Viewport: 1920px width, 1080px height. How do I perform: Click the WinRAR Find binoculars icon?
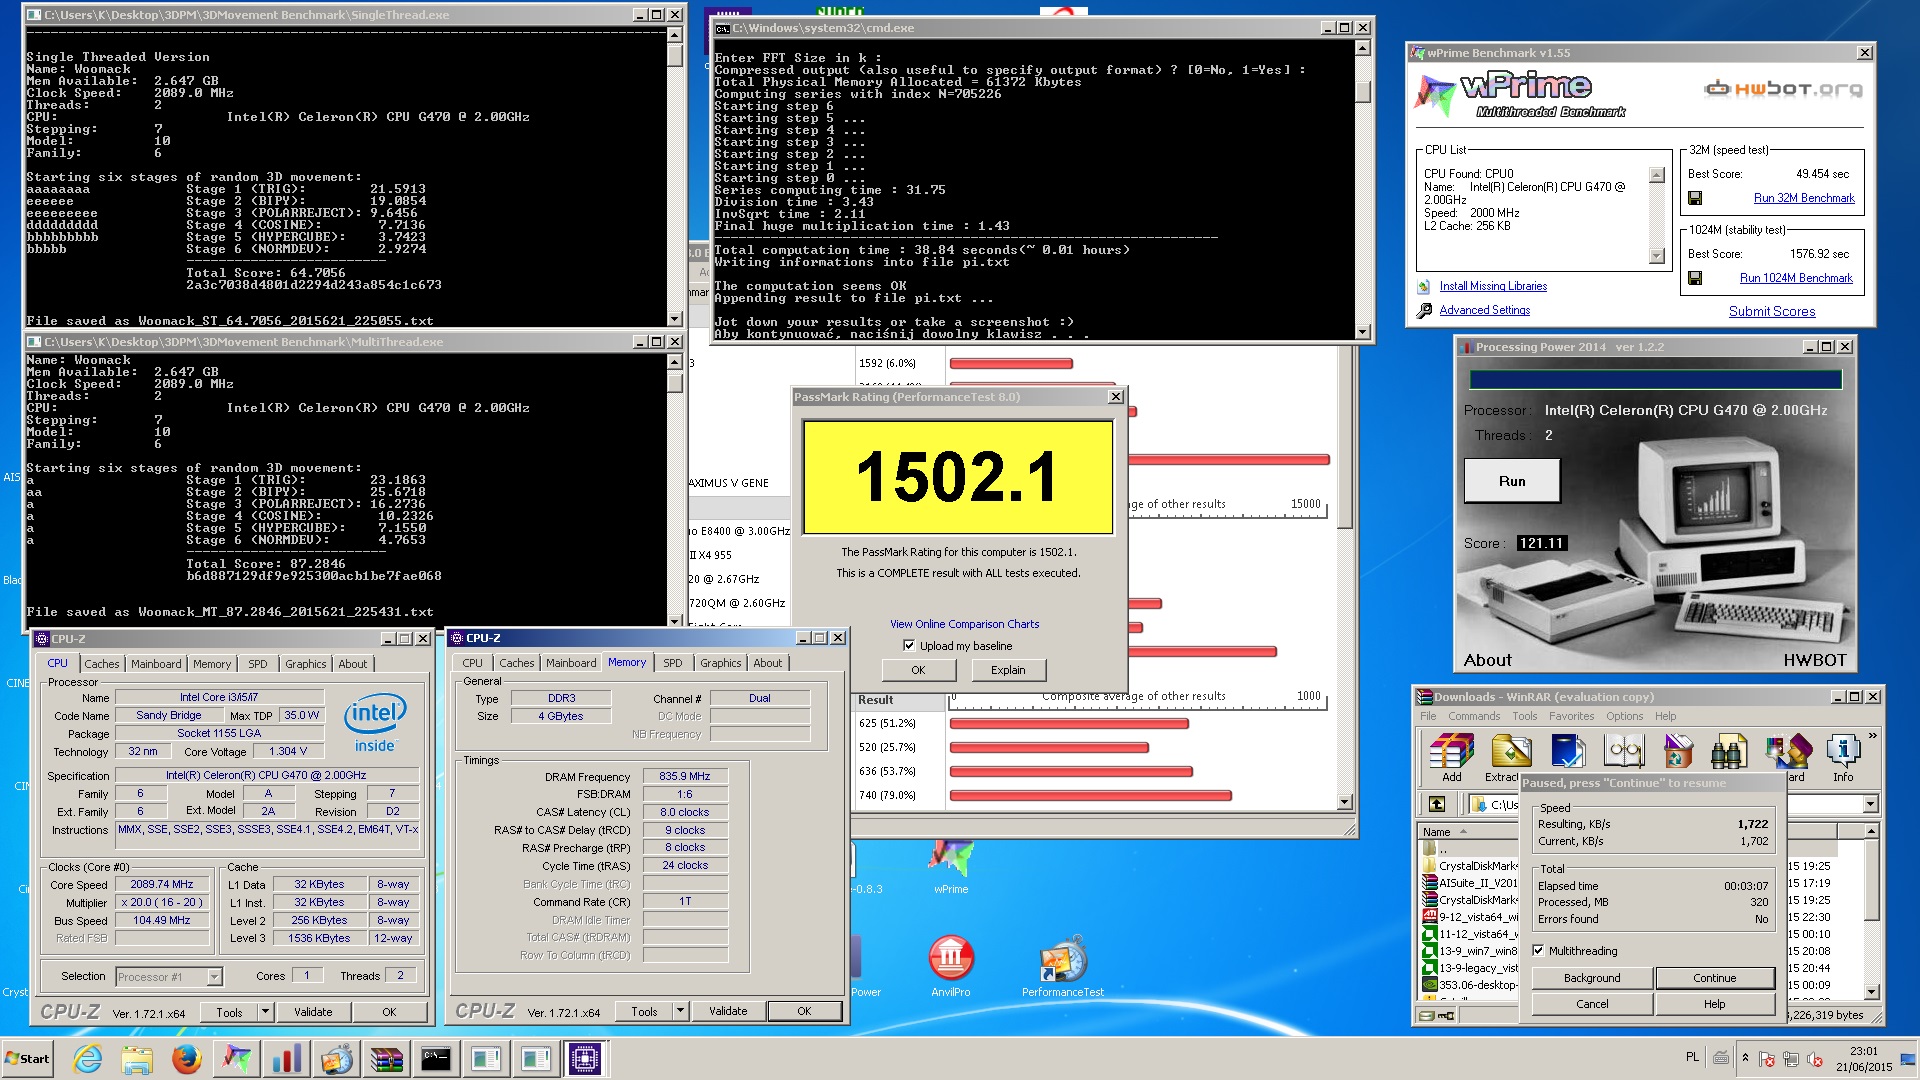[x=1729, y=751]
